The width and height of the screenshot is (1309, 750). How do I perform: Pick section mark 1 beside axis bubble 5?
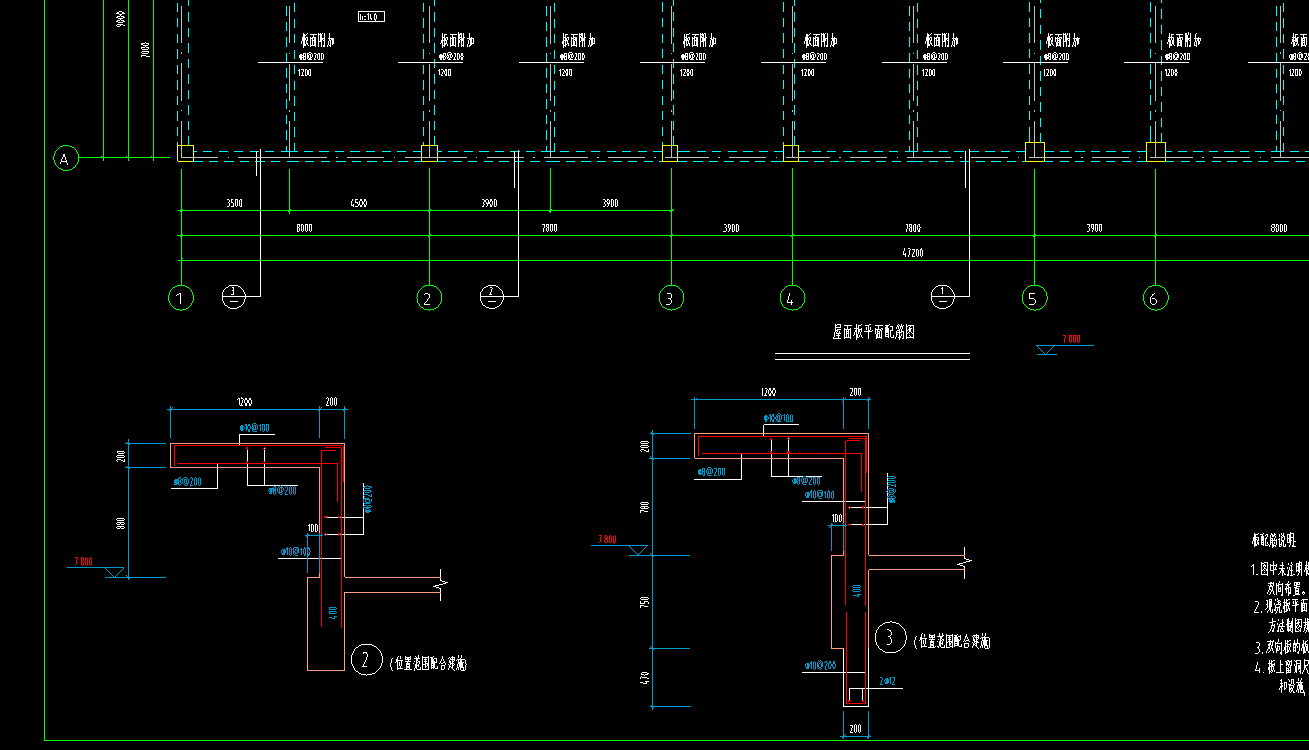point(942,296)
